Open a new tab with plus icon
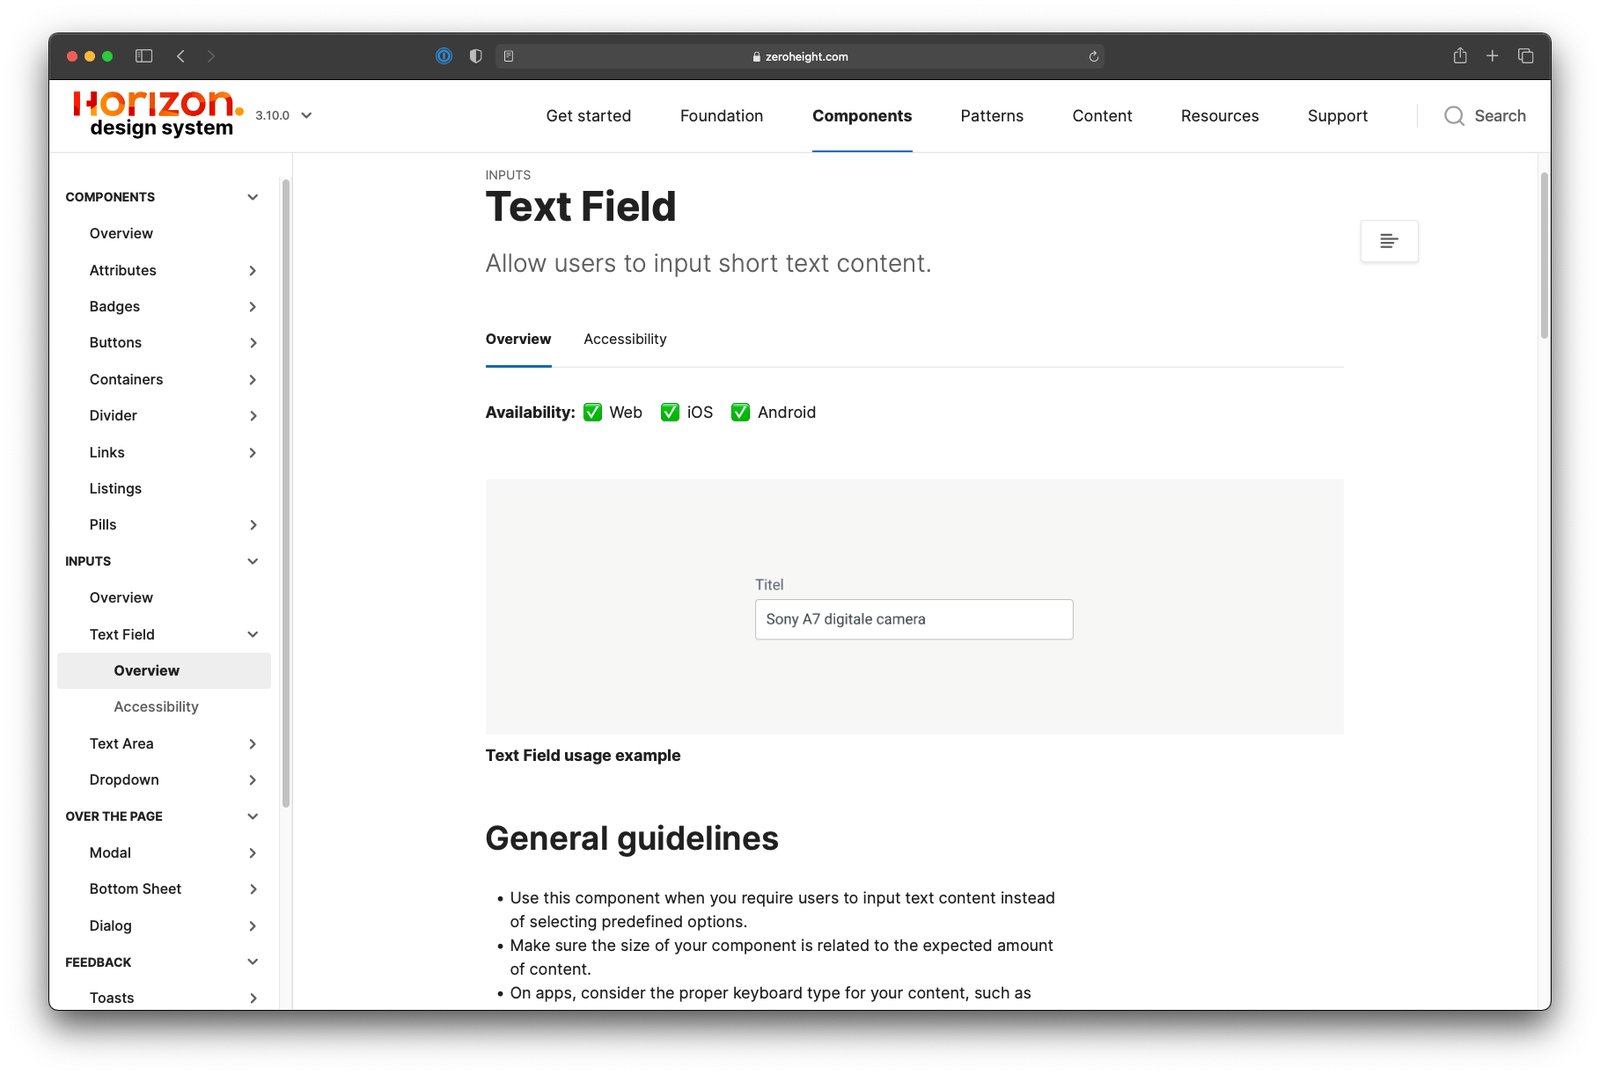 click(x=1492, y=56)
